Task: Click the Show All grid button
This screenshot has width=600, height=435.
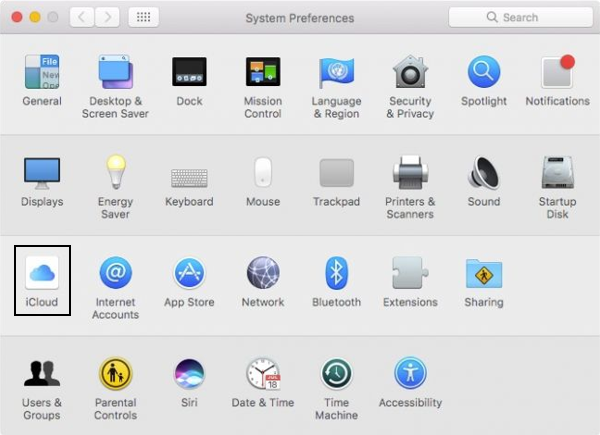Action: point(143,17)
